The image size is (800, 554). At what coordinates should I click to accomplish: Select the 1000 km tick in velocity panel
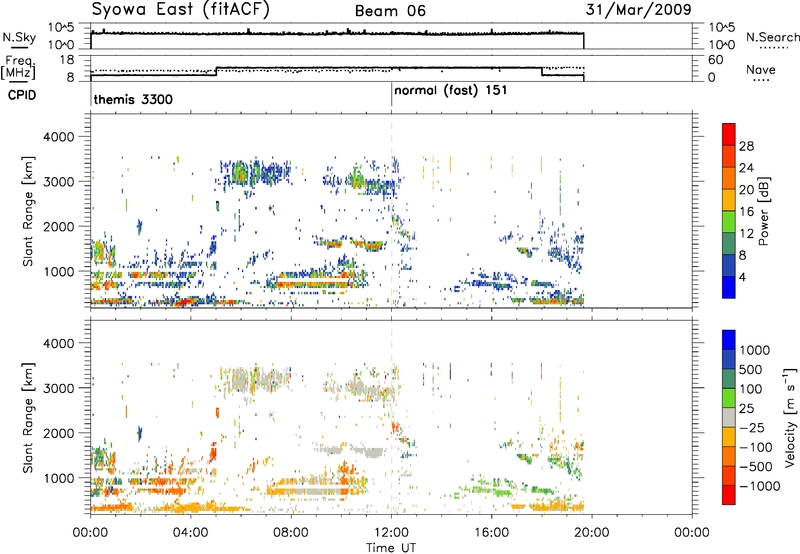click(x=58, y=479)
